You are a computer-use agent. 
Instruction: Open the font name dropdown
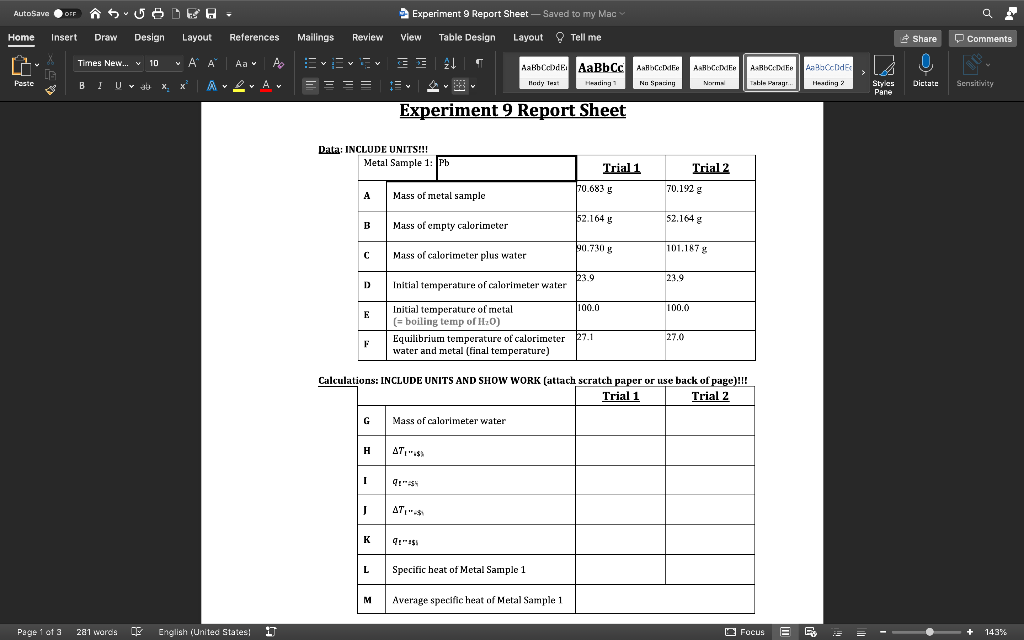point(138,63)
